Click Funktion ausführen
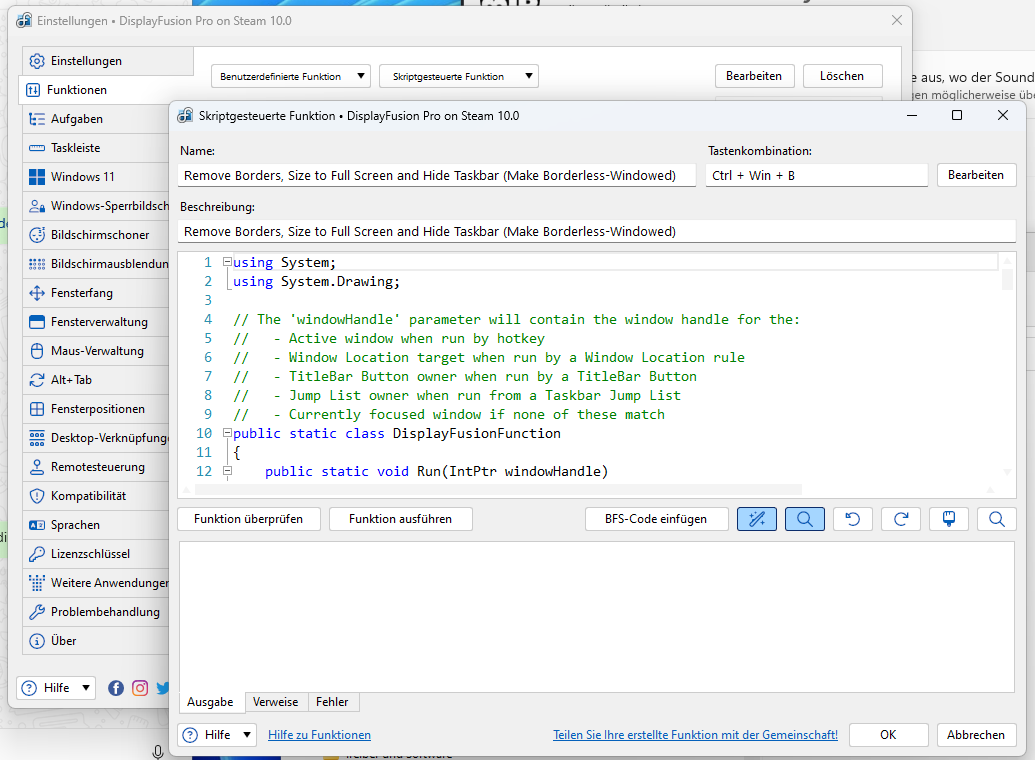Image resolution: width=1035 pixels, height=760 pixels. click(401, 519)
